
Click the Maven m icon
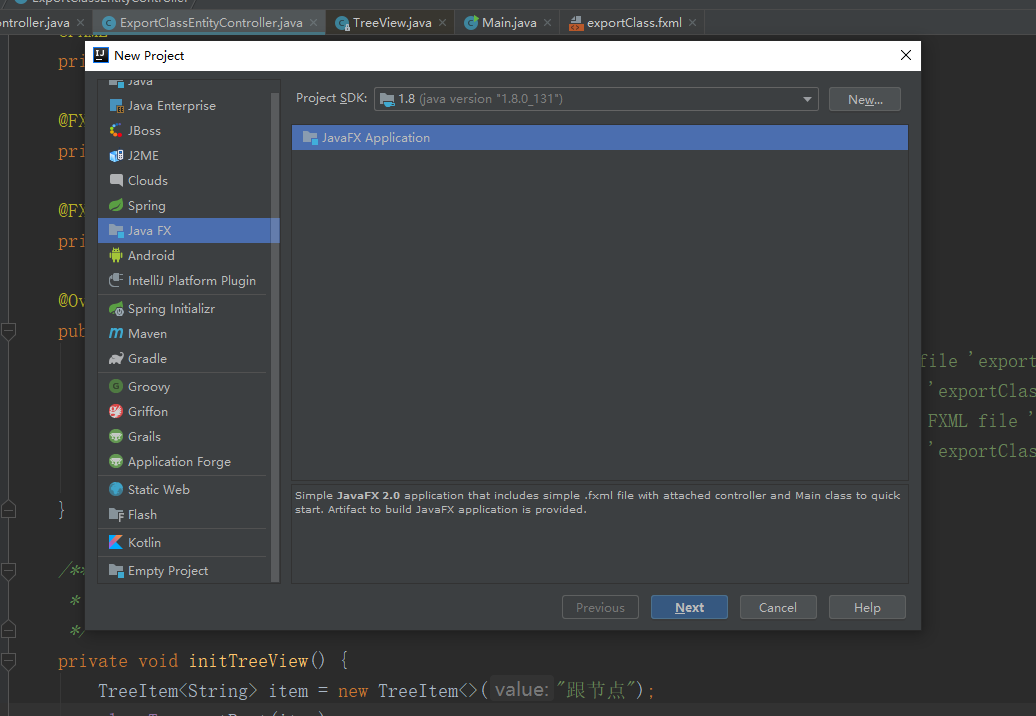coord(116,334)
